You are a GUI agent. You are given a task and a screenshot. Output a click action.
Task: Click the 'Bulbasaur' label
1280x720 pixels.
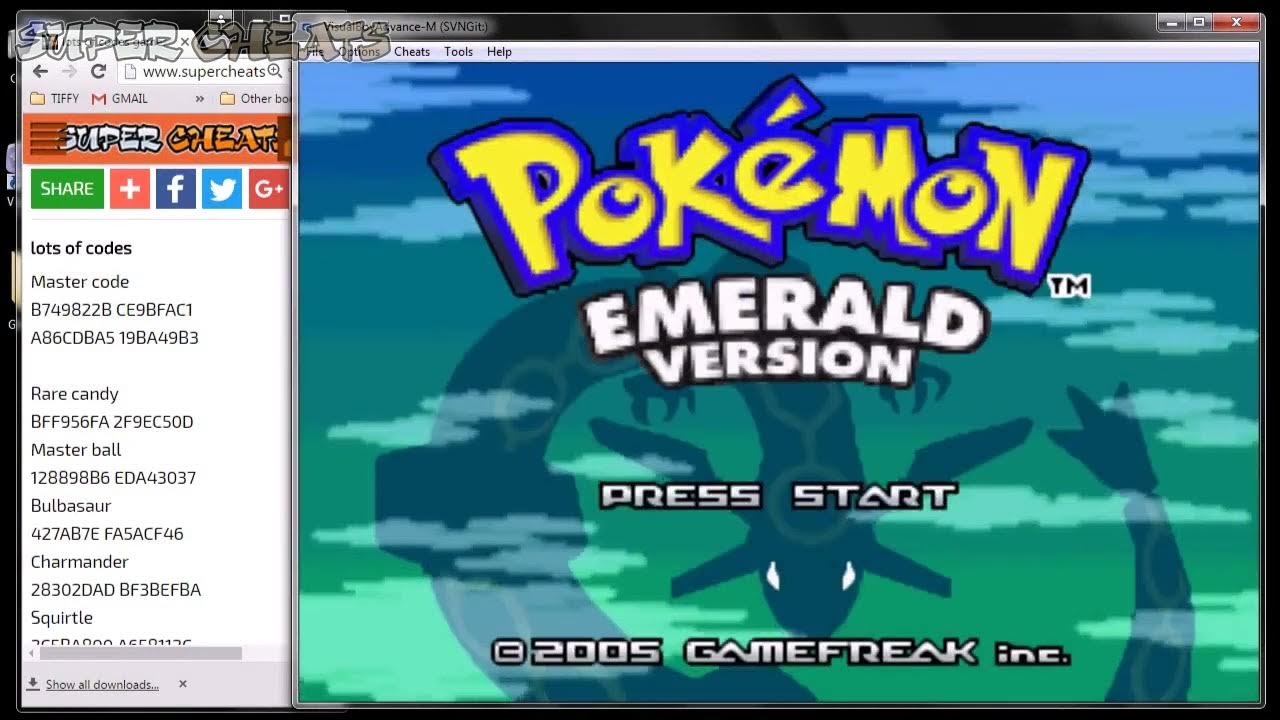click(71, 506)
